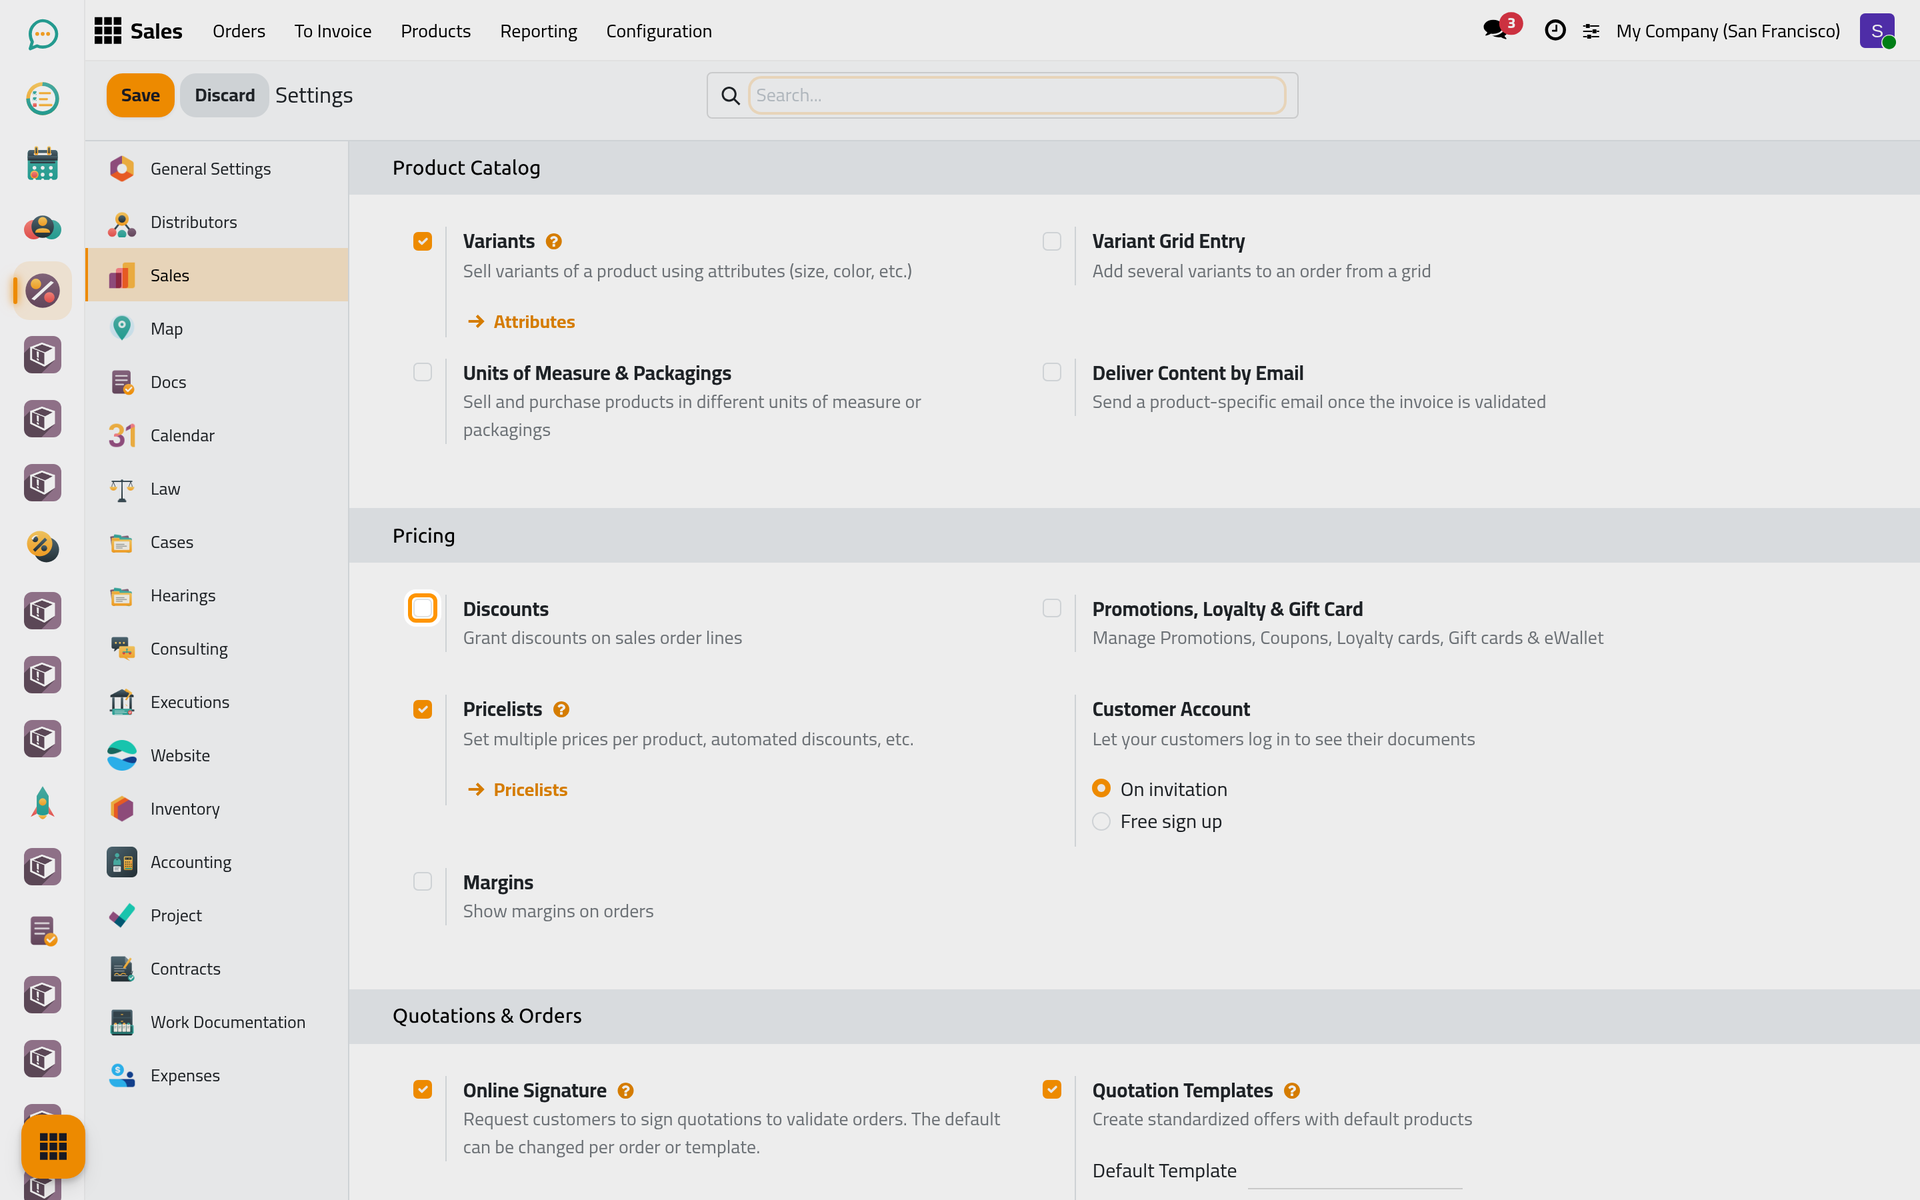Open the To Invoice menu
This screenshot has height=1200, width=1920.
(333, 31)
